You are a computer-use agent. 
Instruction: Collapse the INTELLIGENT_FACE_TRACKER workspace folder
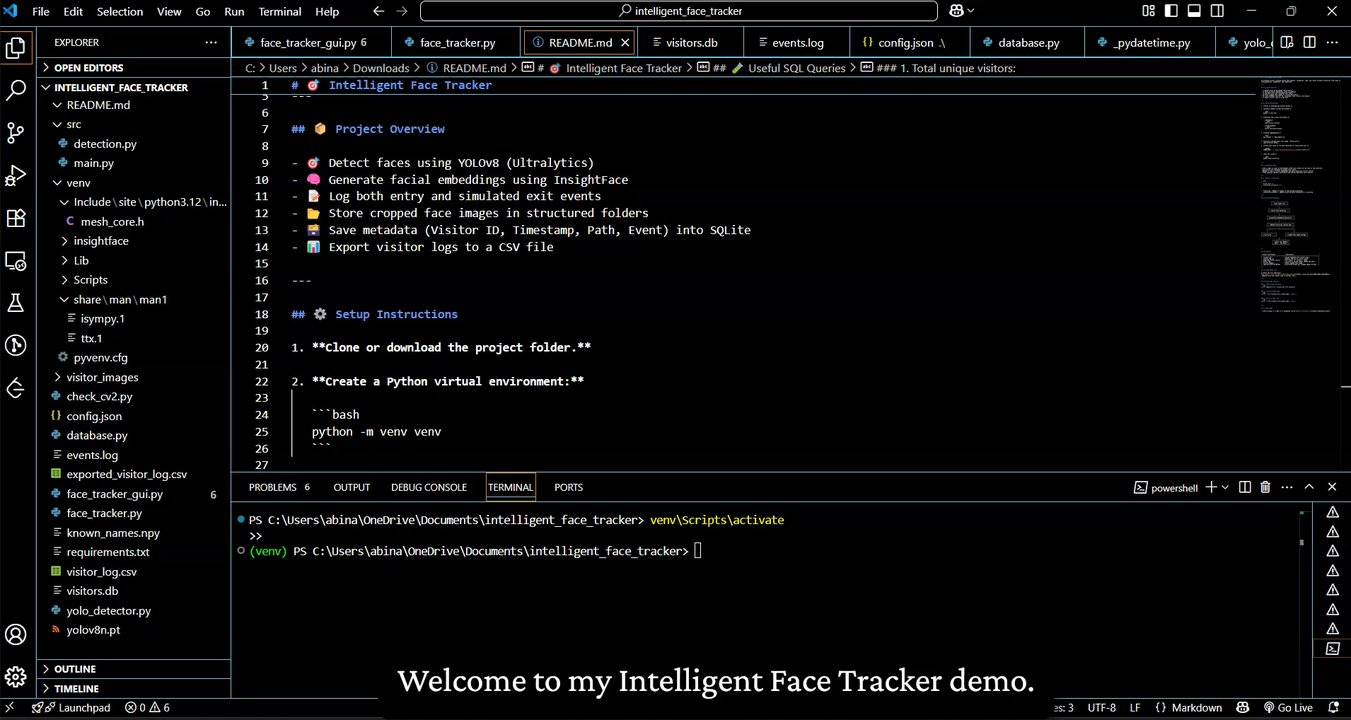[x=133, y=87]
